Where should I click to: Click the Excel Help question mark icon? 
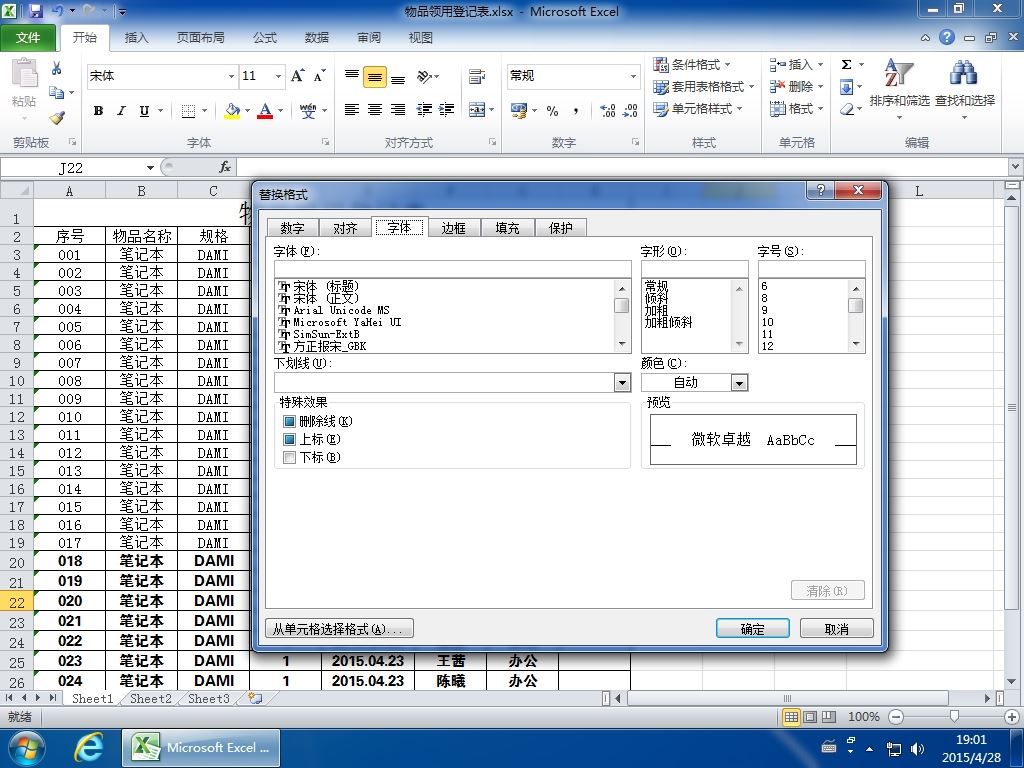947,37
